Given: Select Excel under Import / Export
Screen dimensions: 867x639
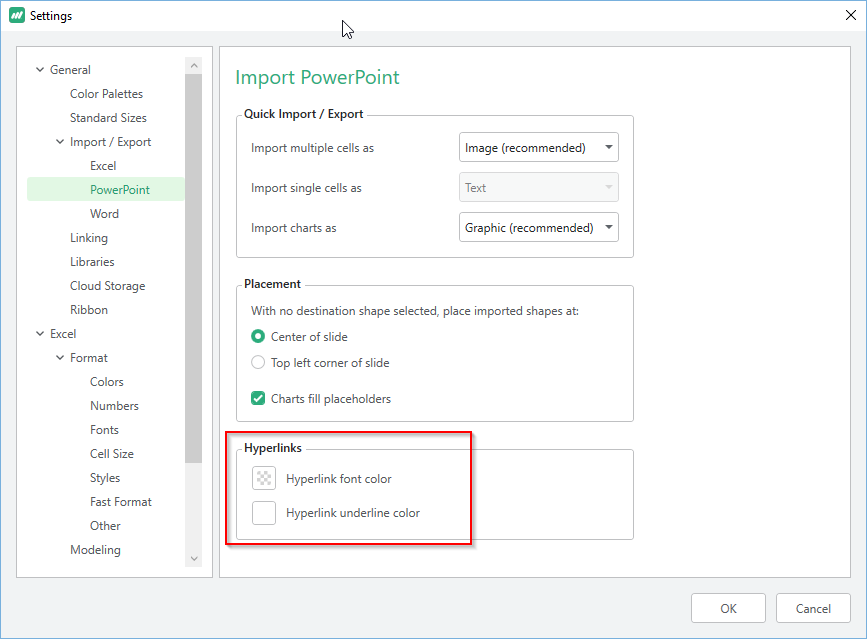Looking at the screenshot, I should pyautogui.click(x=103, y=166).
